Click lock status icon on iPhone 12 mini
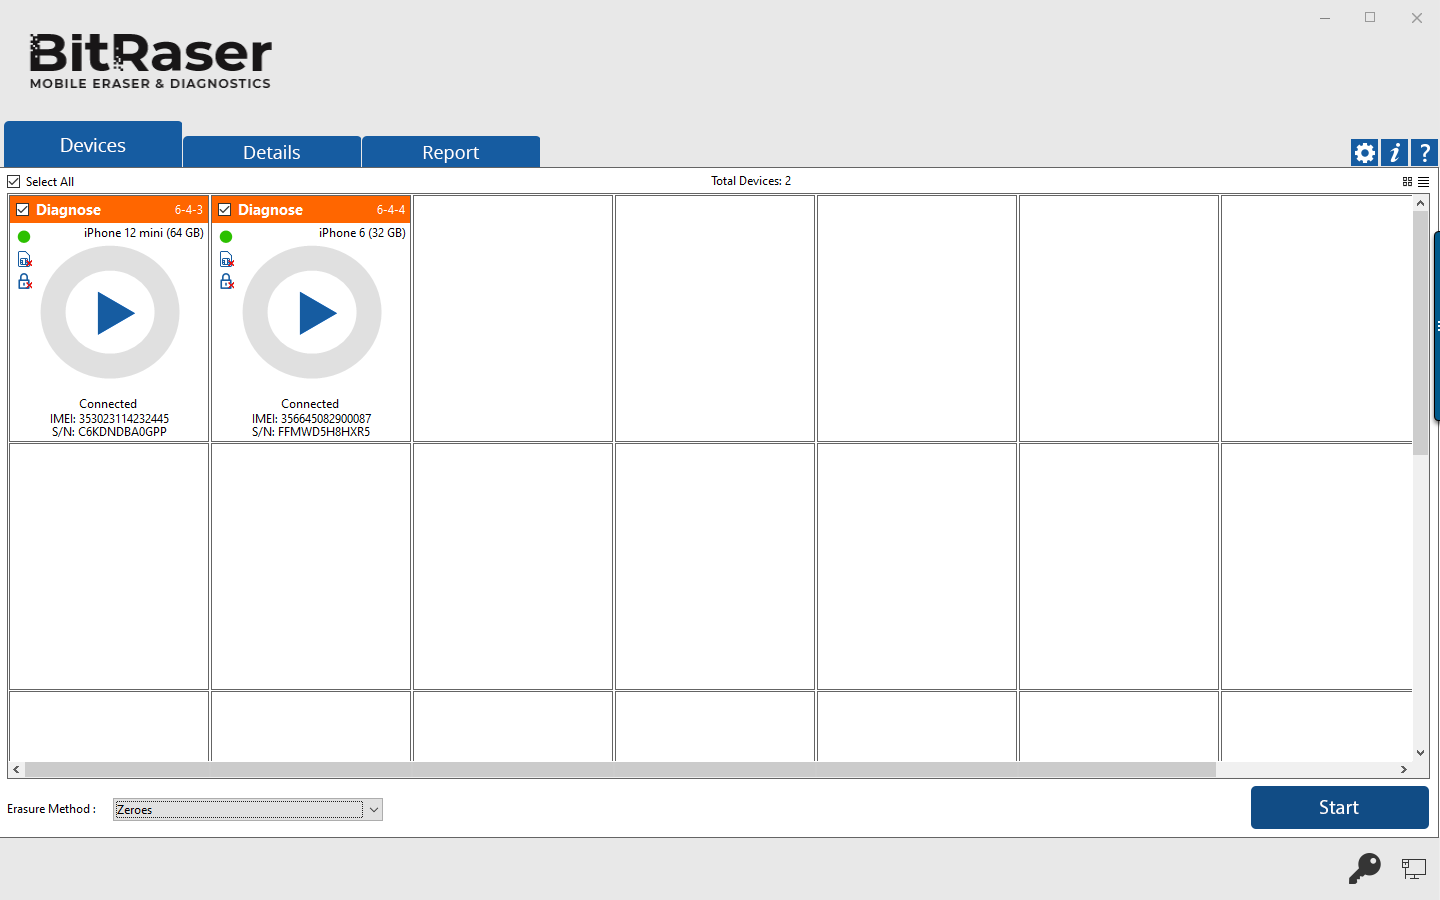The height and width of the screenshot is (900, 1440). coord(25,282)
